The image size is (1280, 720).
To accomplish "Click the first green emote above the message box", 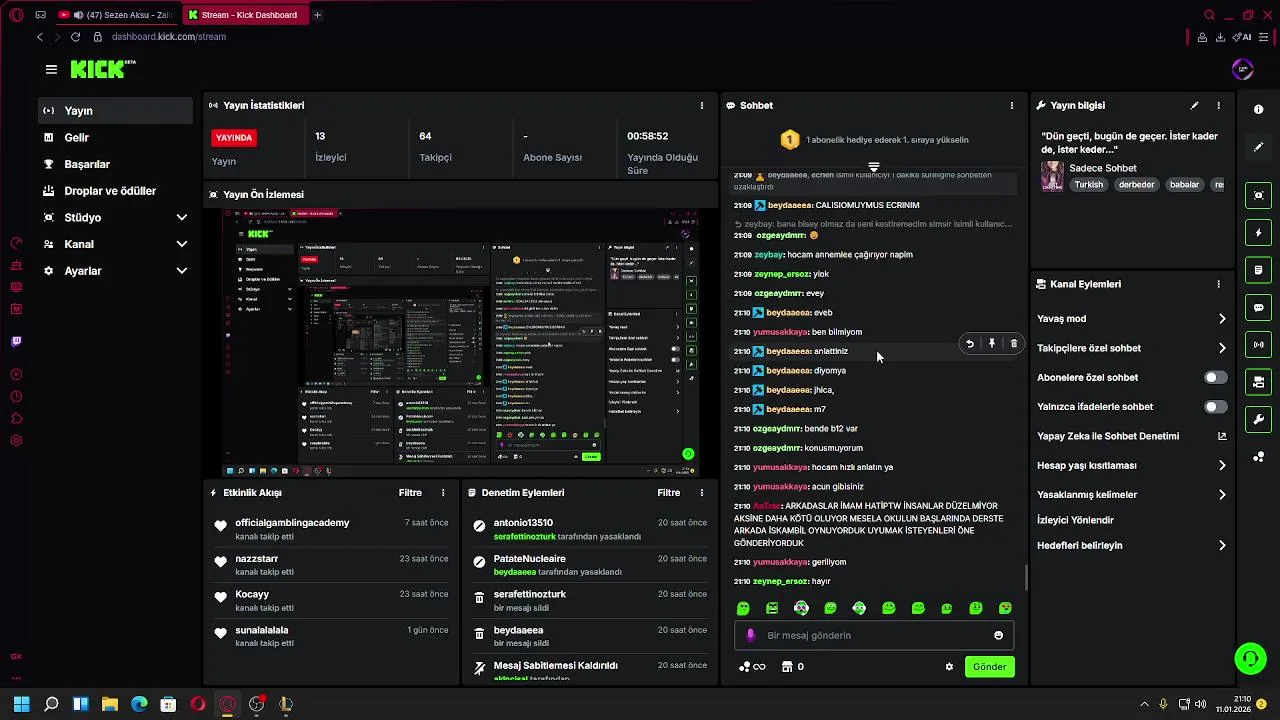I will (x=743, y=608).
